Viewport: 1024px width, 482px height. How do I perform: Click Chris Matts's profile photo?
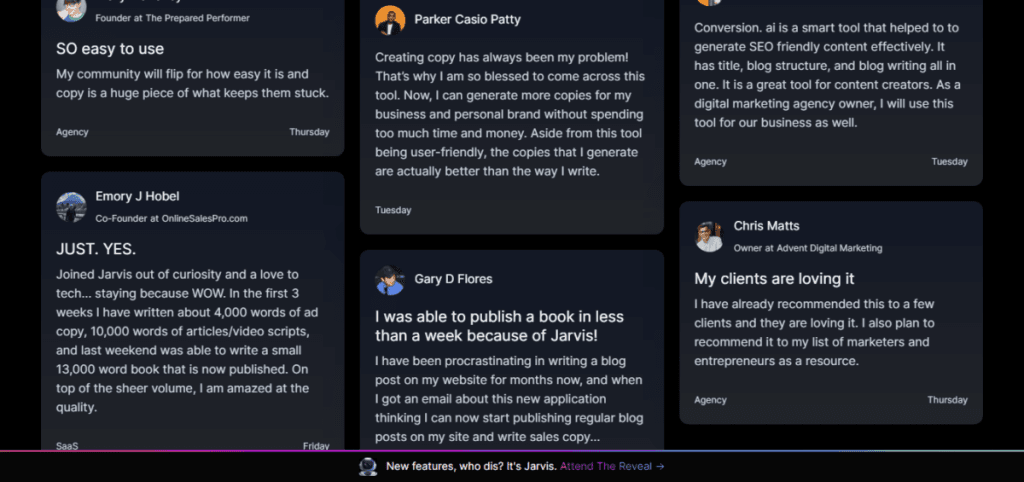[709, 237]
